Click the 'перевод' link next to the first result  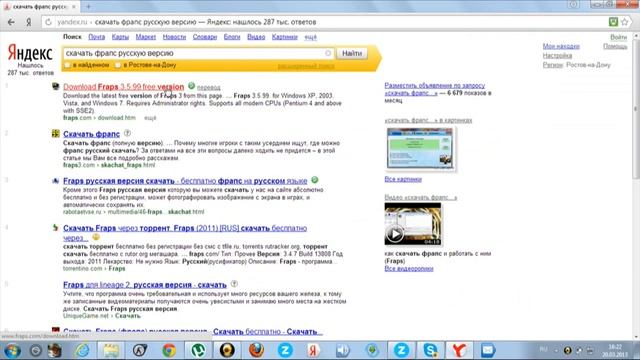pyautogui.click(x=209, y=87)
